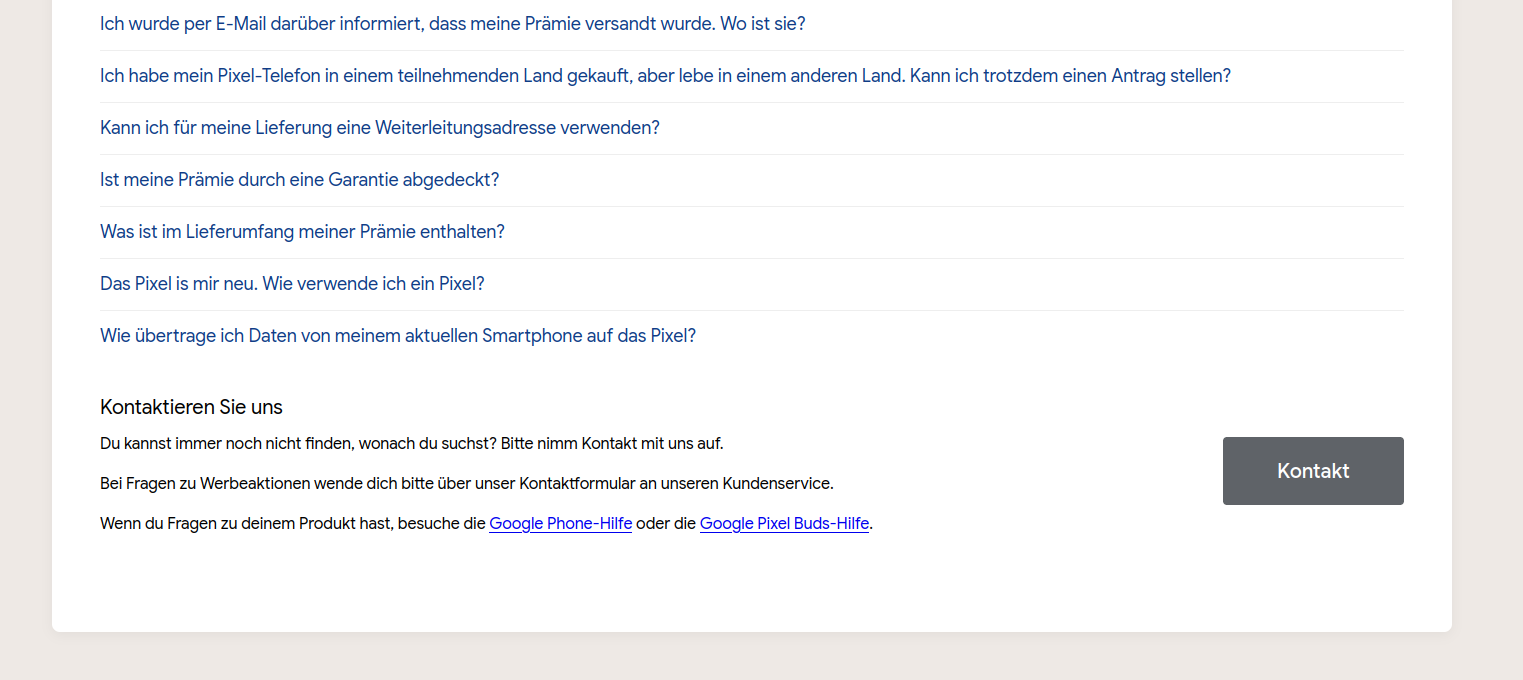Open the Lieferumfang meiner Prämie question
Image resolution: width=1523 pixels, height=680 pixels.
(x=302, y=231)
